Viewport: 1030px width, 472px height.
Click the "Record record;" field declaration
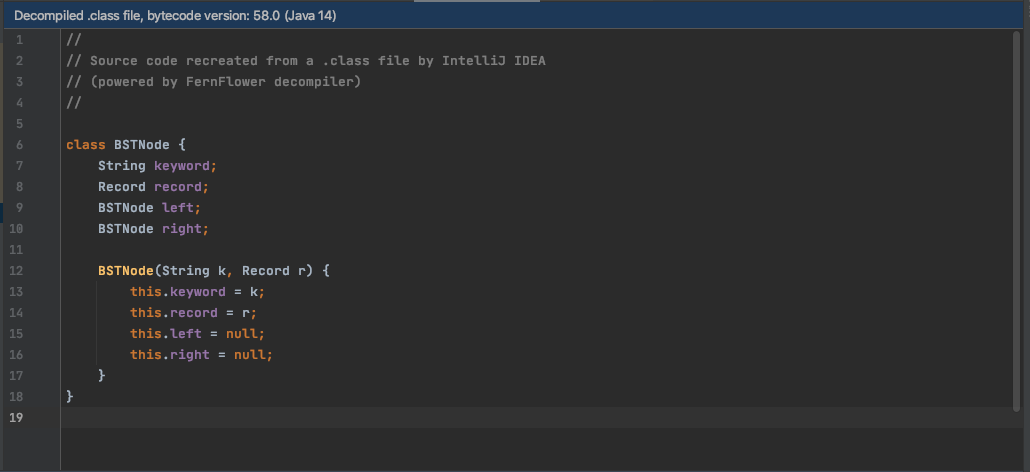(154, 186)
